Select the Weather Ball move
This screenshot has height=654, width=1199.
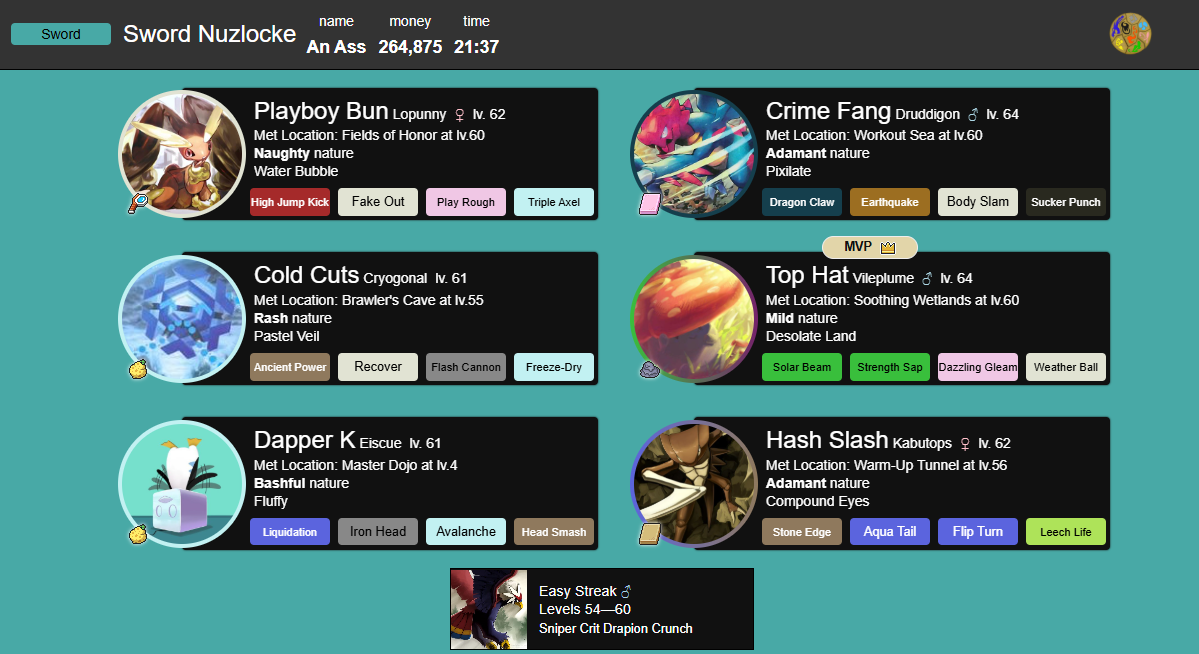[x=1066, y=367]
